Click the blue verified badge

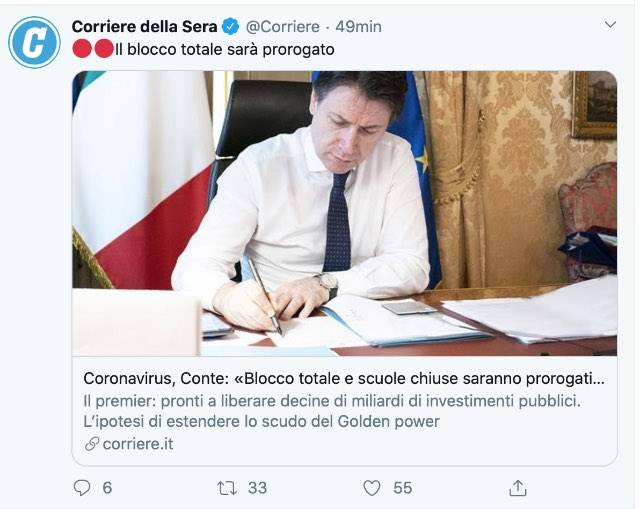click(230, 27)
